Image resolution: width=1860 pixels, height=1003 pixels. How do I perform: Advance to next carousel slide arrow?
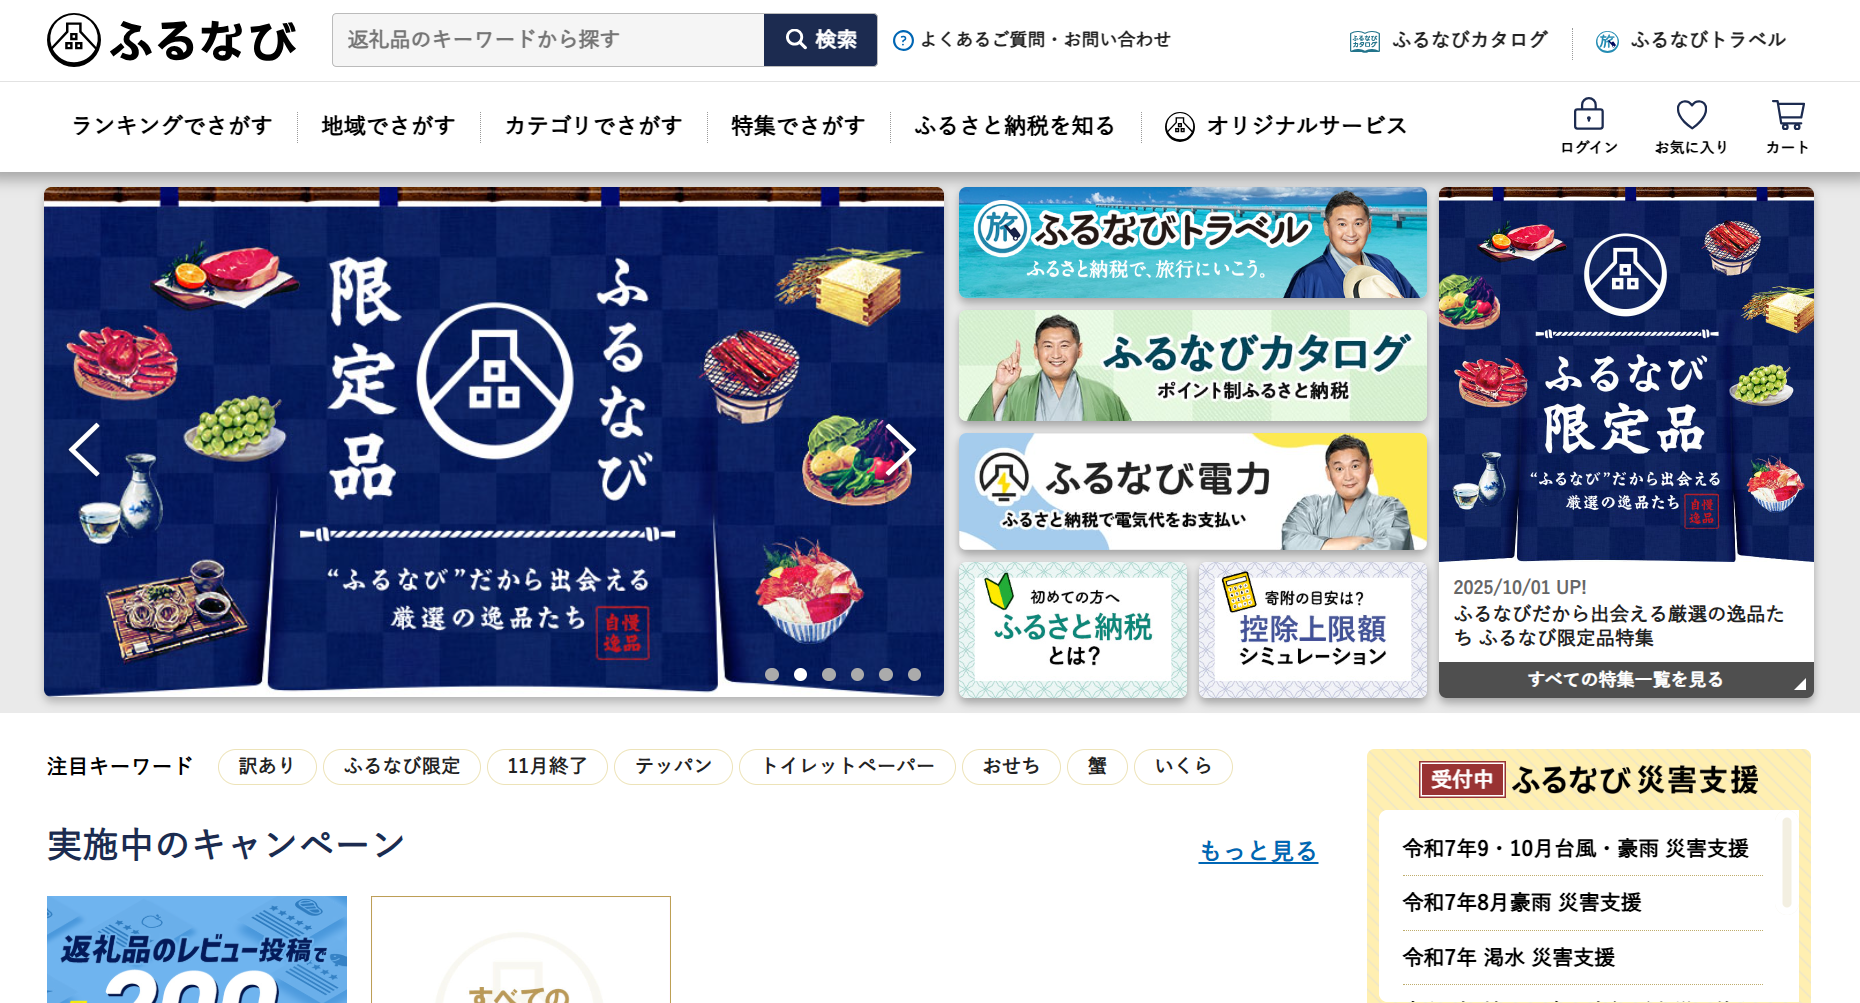coord(900,449)
